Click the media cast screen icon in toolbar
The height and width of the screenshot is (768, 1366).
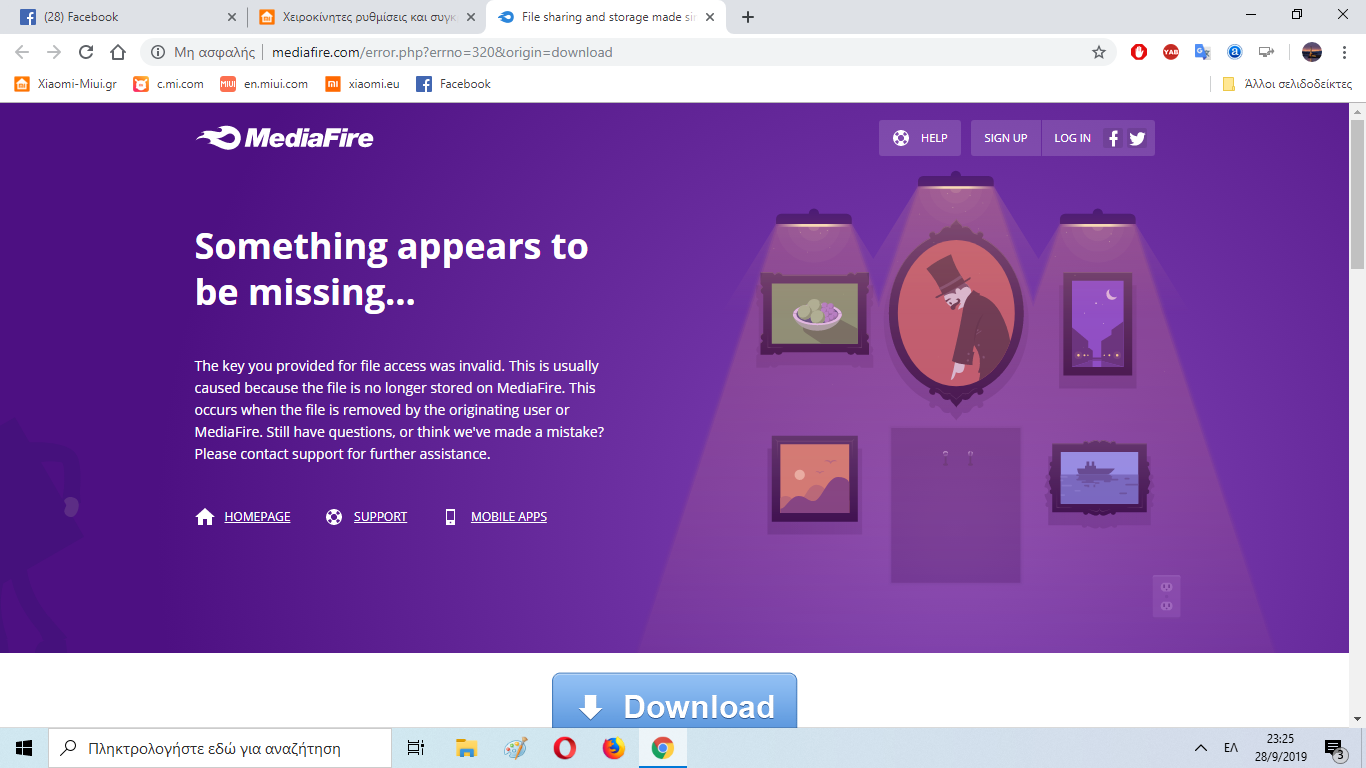click(x=1267, y=52)
